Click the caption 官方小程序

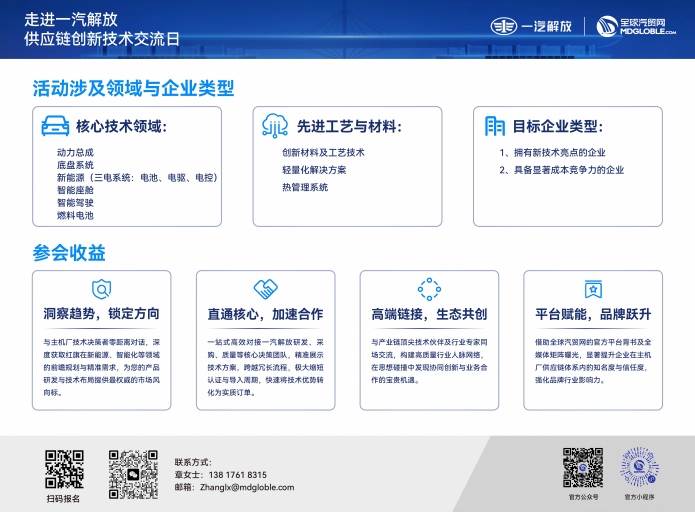[x=639, y=497]
